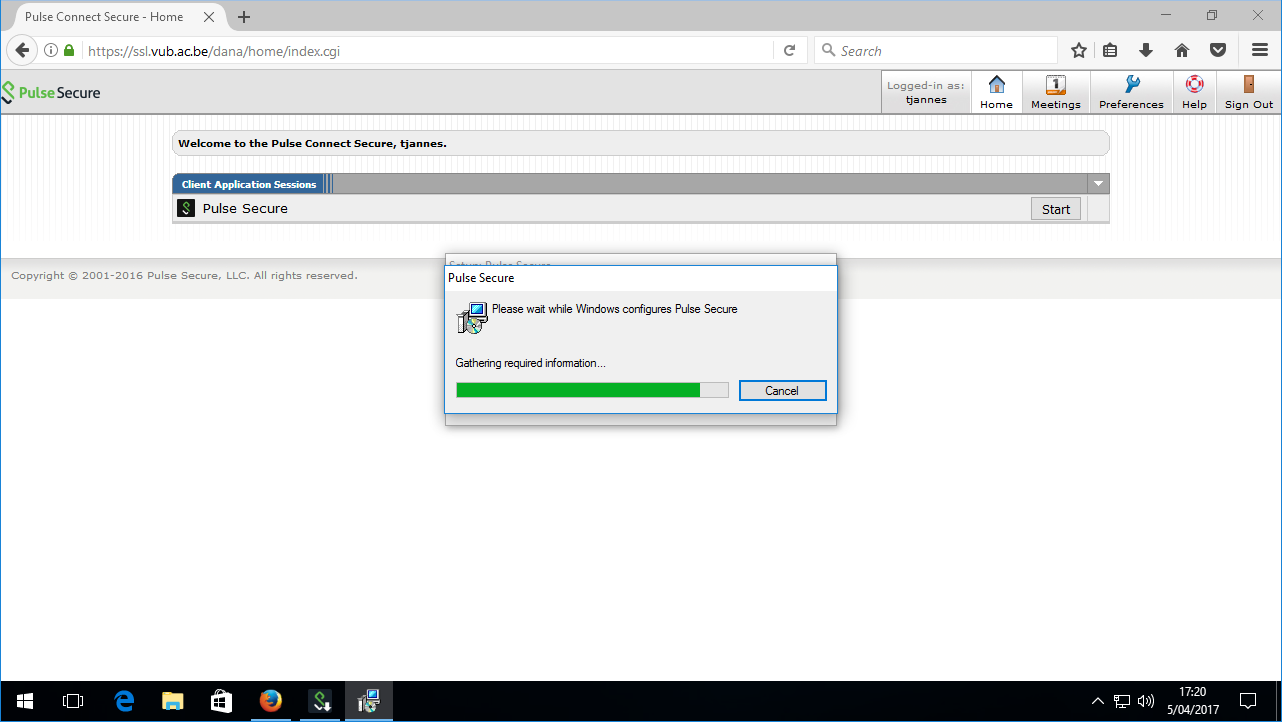Screen dimensions: 1282x722
Task: Click the installer icon in the dialog
Action: point(471,318)
